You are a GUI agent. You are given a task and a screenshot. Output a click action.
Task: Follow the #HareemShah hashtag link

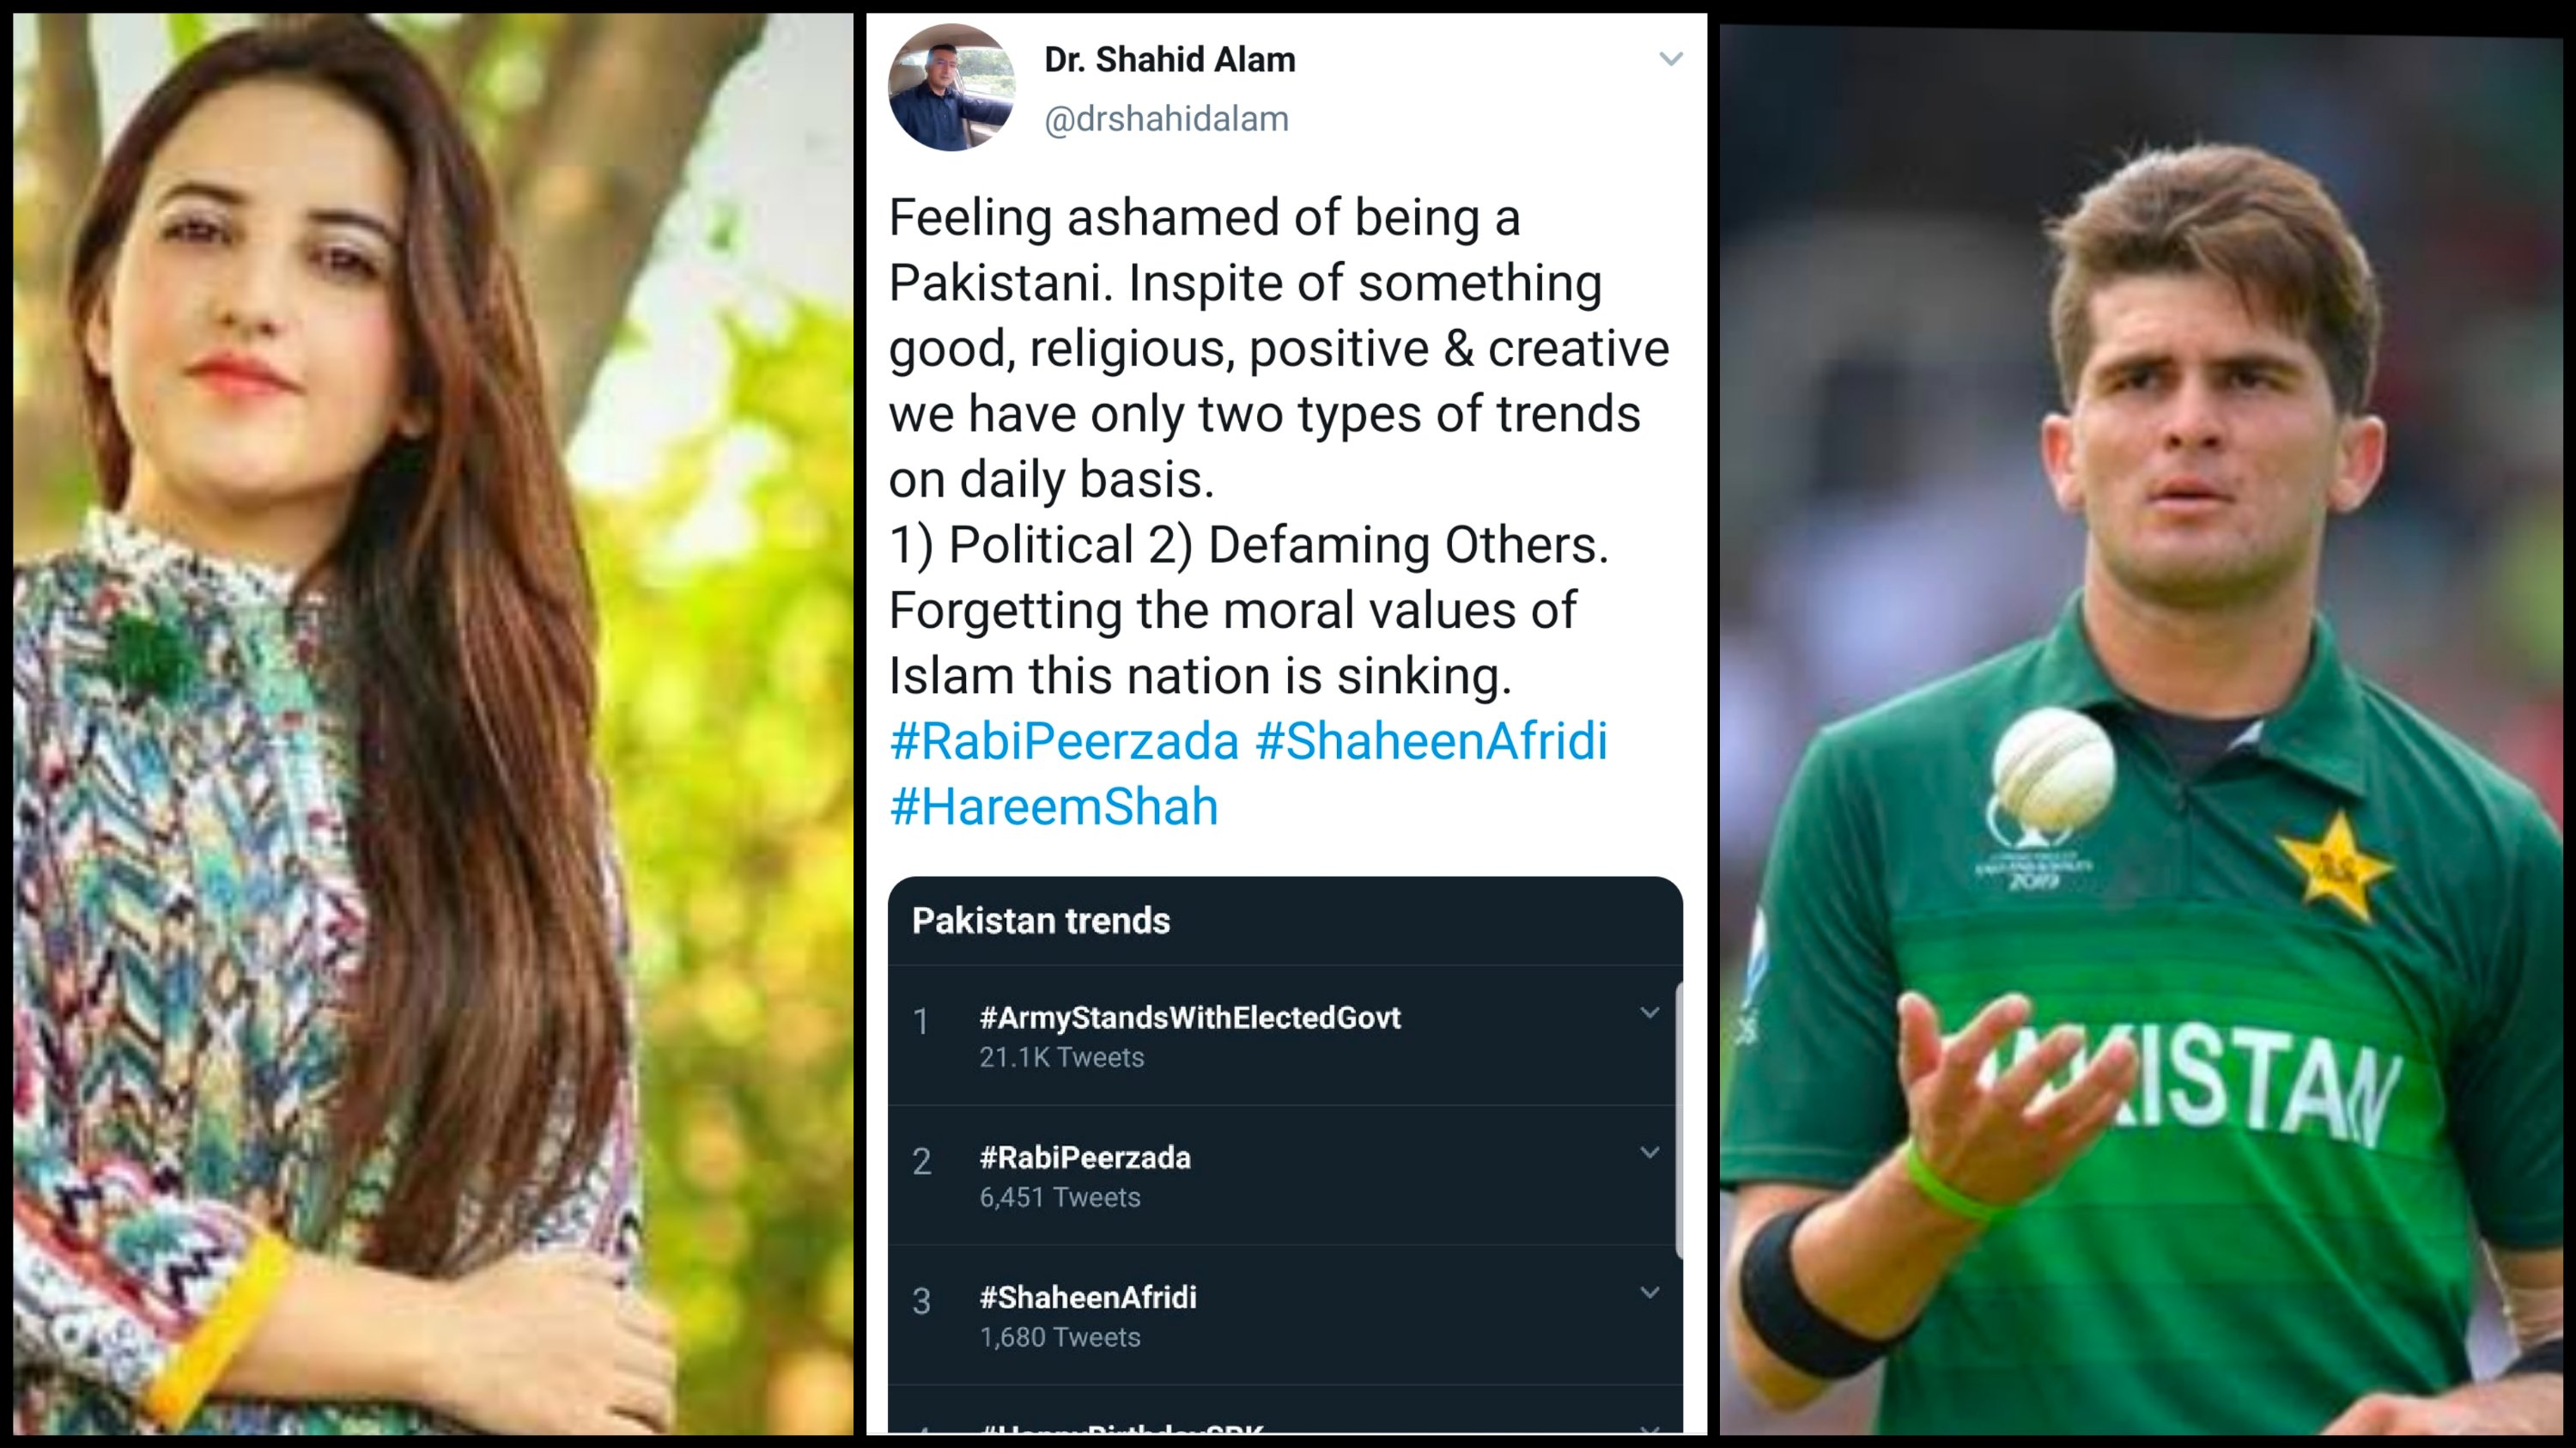point(1054,806)
